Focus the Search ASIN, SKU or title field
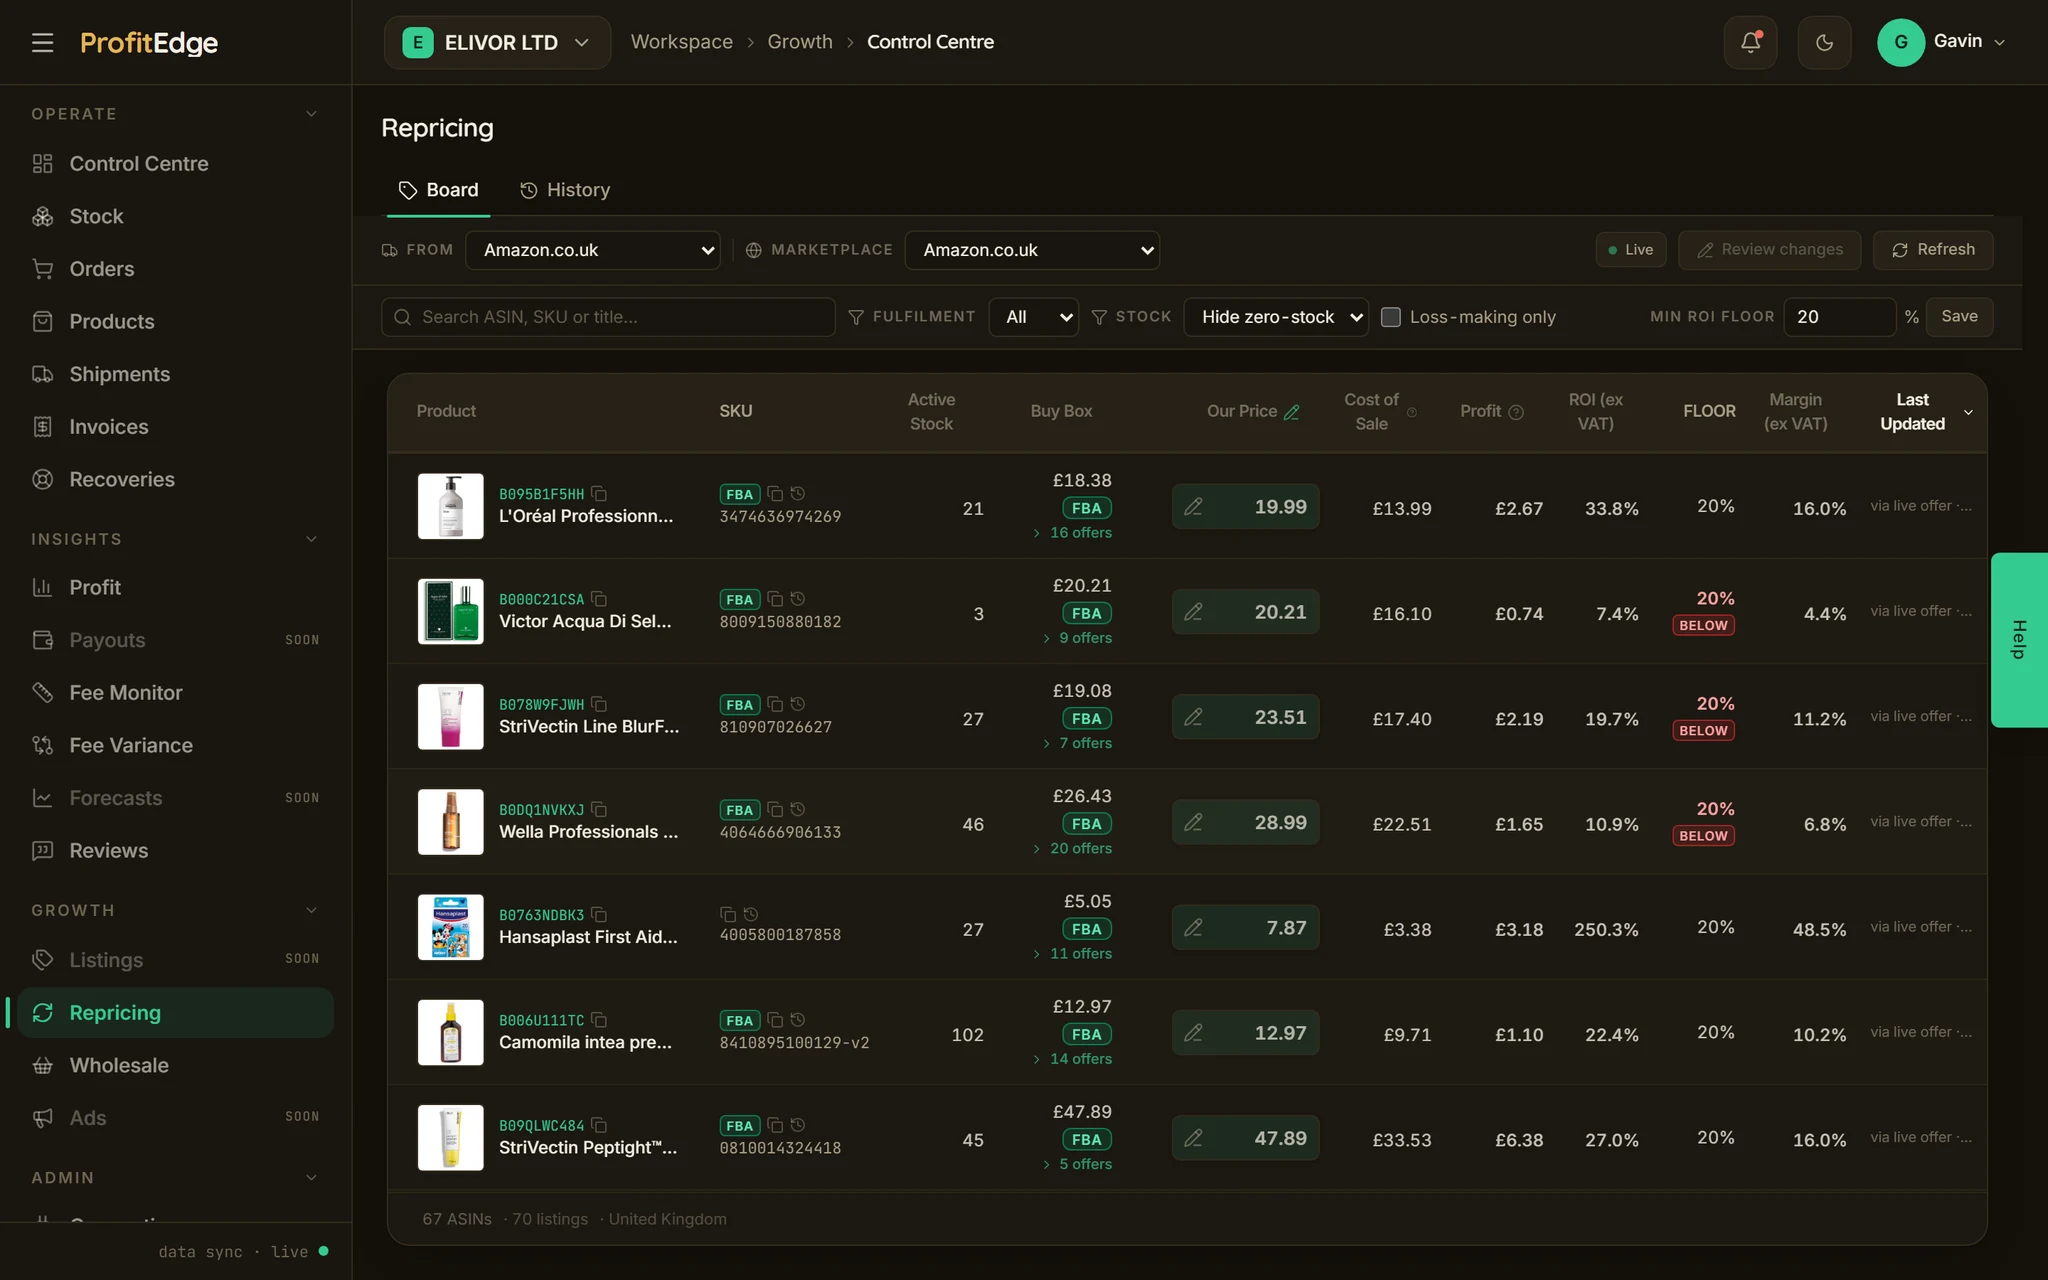The width and height of the screenshot is (2048, 1280). [x=608, y=317]
